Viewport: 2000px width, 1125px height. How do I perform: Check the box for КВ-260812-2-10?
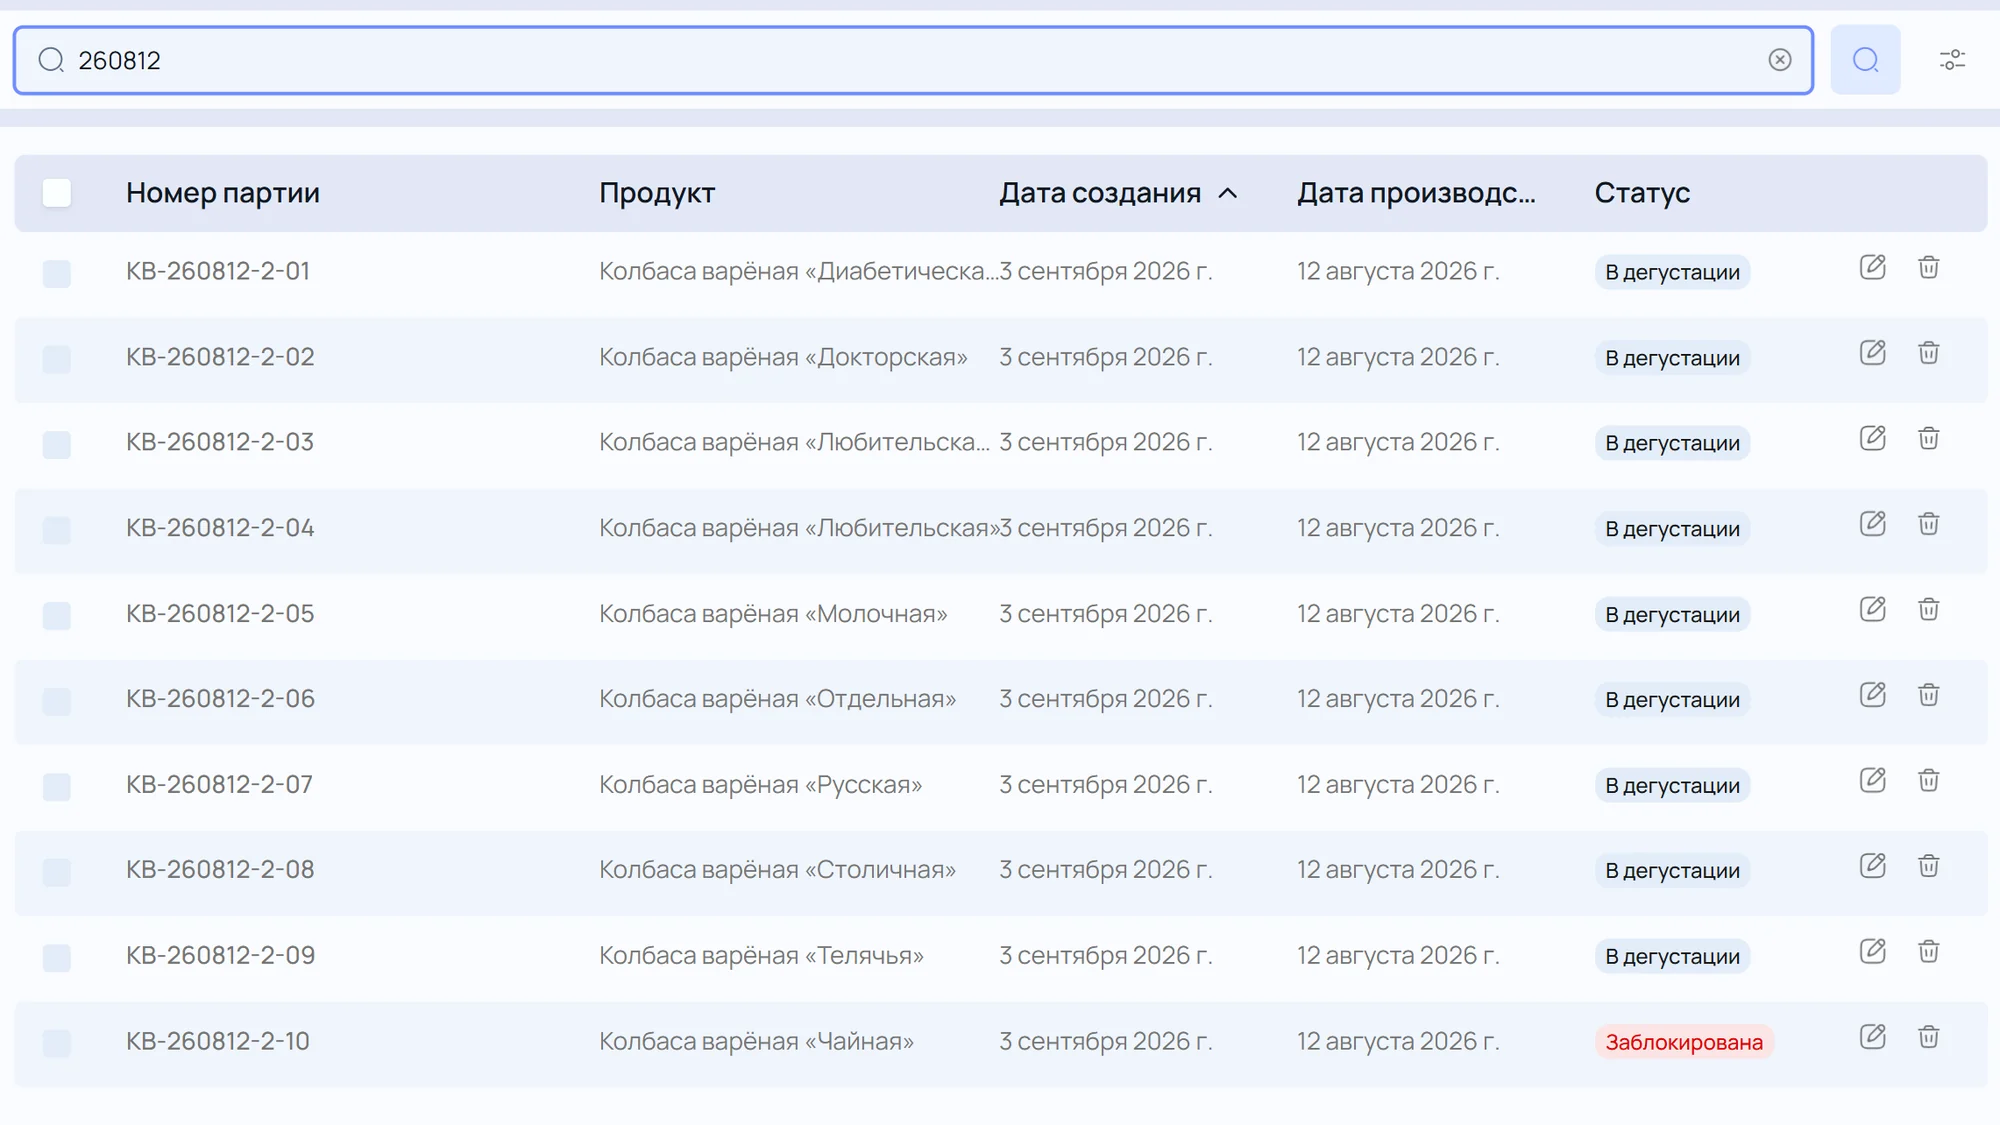57,1043
